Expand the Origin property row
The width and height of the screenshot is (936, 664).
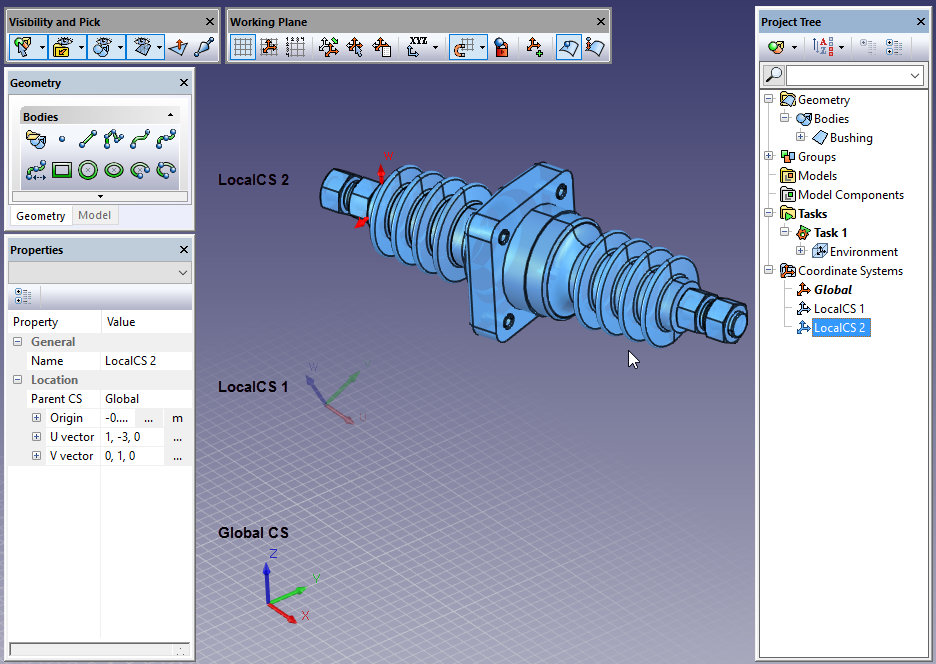coord(36,418)
